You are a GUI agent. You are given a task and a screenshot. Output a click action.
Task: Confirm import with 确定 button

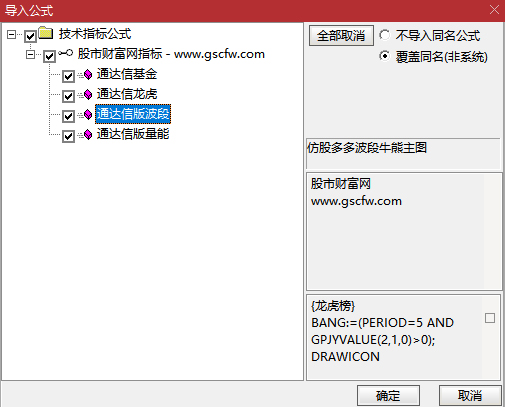pyautogui.click(x=388, y=396)
